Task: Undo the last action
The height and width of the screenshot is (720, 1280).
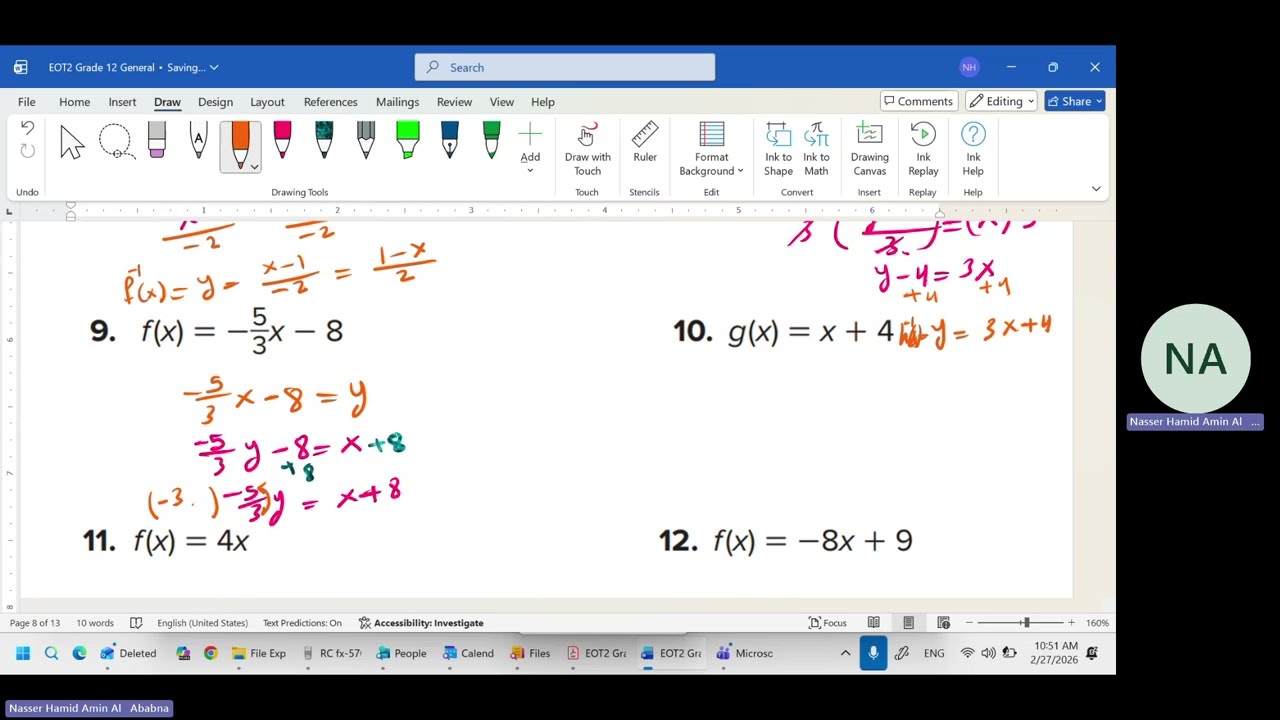Action: (x=27, y=128)
